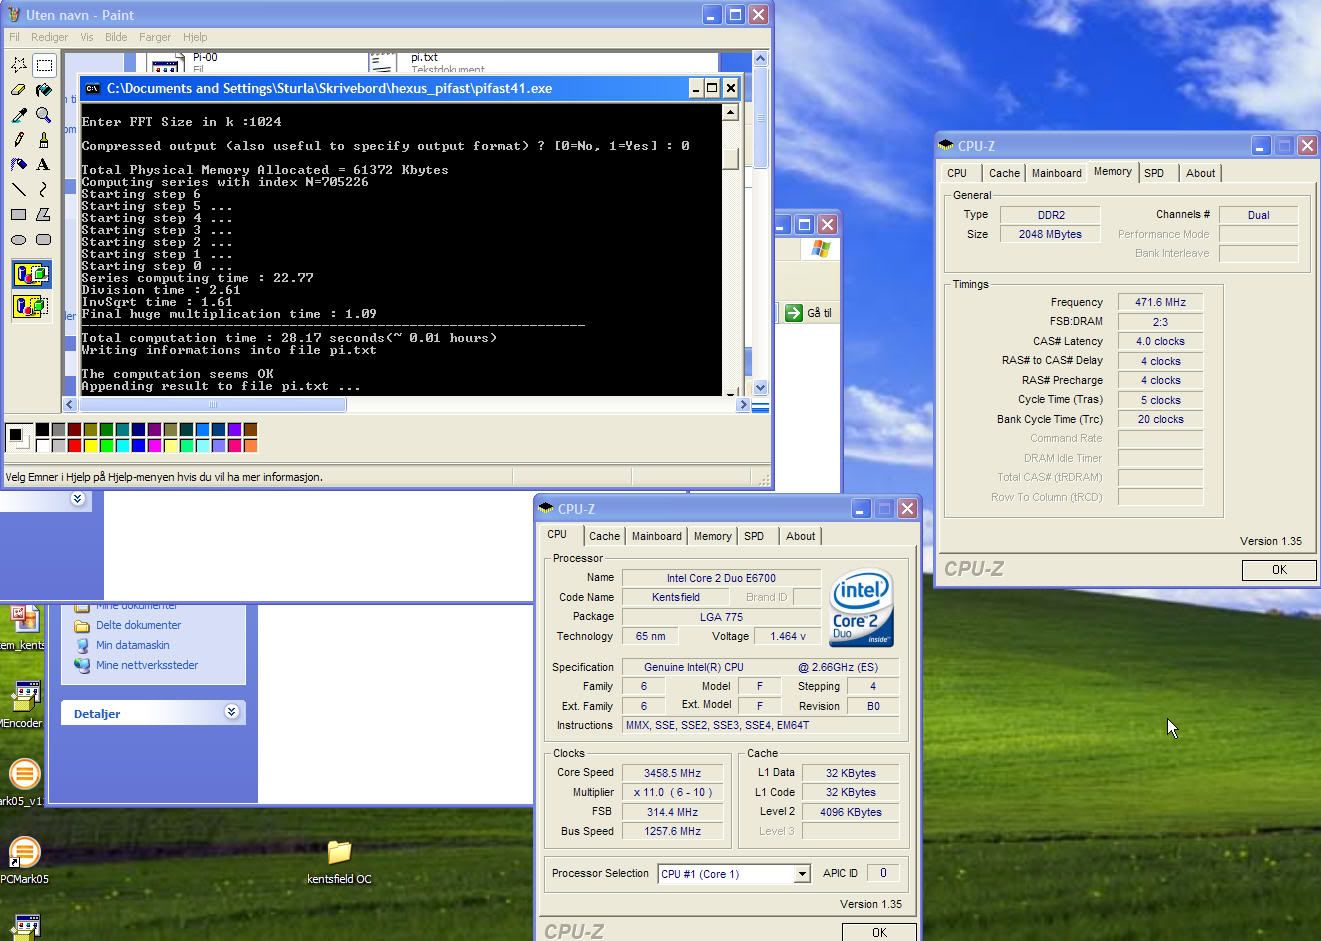Open the Min datamaskin link
The width and height of the screenshot is (1321, 941).
(132, 645)
